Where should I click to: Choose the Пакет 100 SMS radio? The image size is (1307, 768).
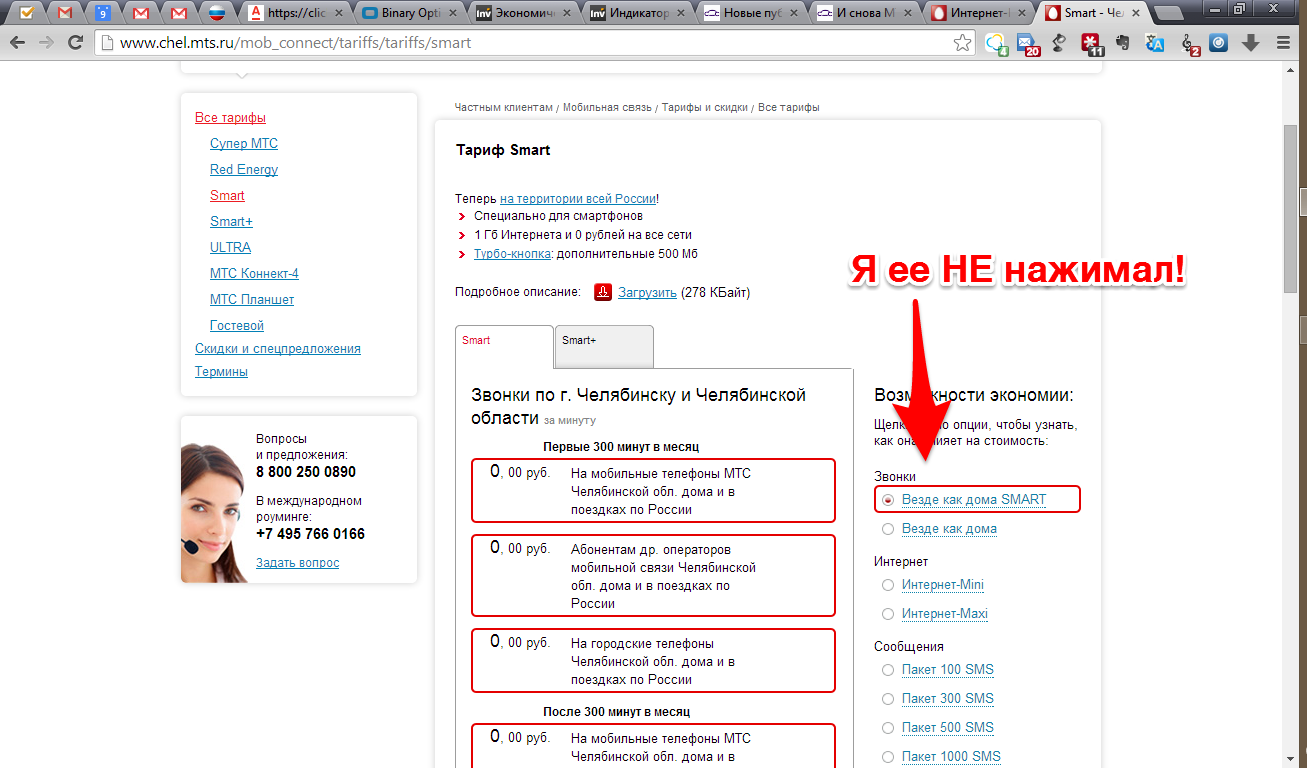coord(888,669)
